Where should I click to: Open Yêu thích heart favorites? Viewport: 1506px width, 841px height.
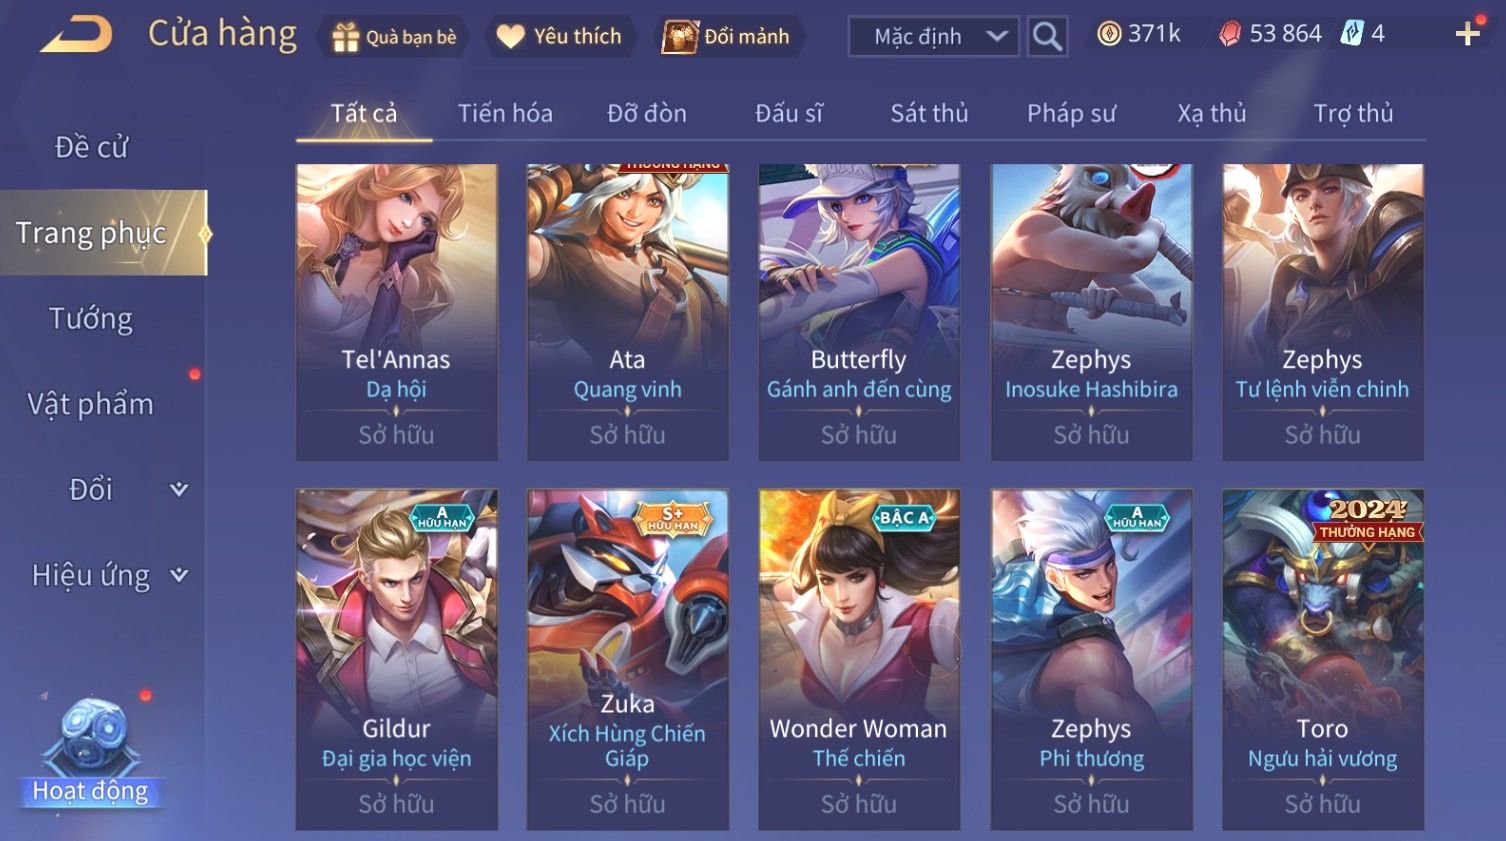(560, 37)
